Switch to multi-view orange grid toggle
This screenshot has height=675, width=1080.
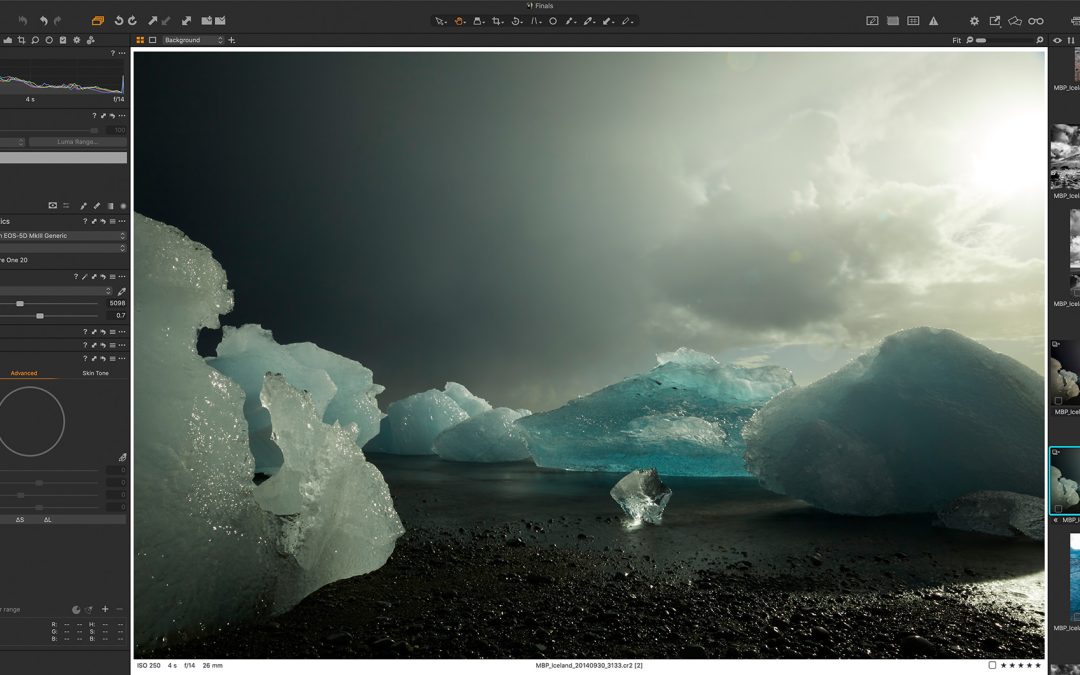pos(140,40)
